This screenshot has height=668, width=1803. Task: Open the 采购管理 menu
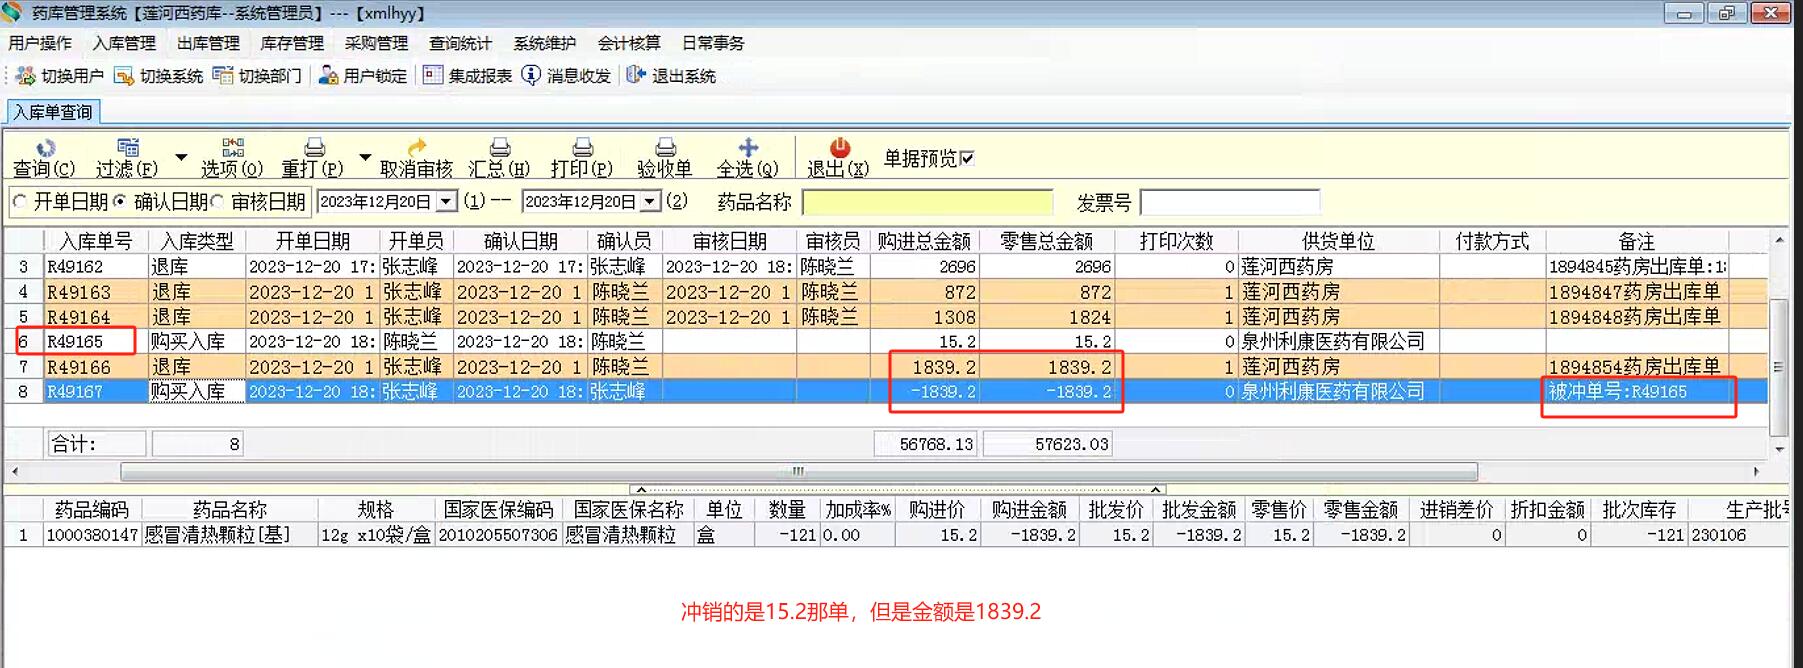[x=376, y=43]
